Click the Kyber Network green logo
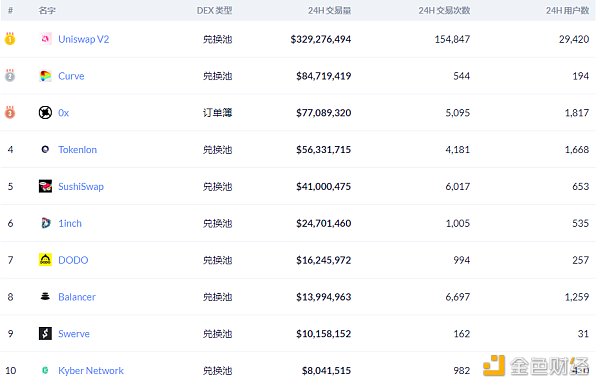This screenshot has height=387, width=600. click(45, 370)
